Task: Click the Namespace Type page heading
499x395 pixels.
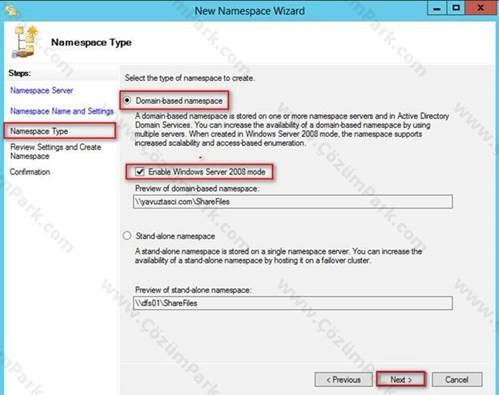Action: tap(91, 43)
